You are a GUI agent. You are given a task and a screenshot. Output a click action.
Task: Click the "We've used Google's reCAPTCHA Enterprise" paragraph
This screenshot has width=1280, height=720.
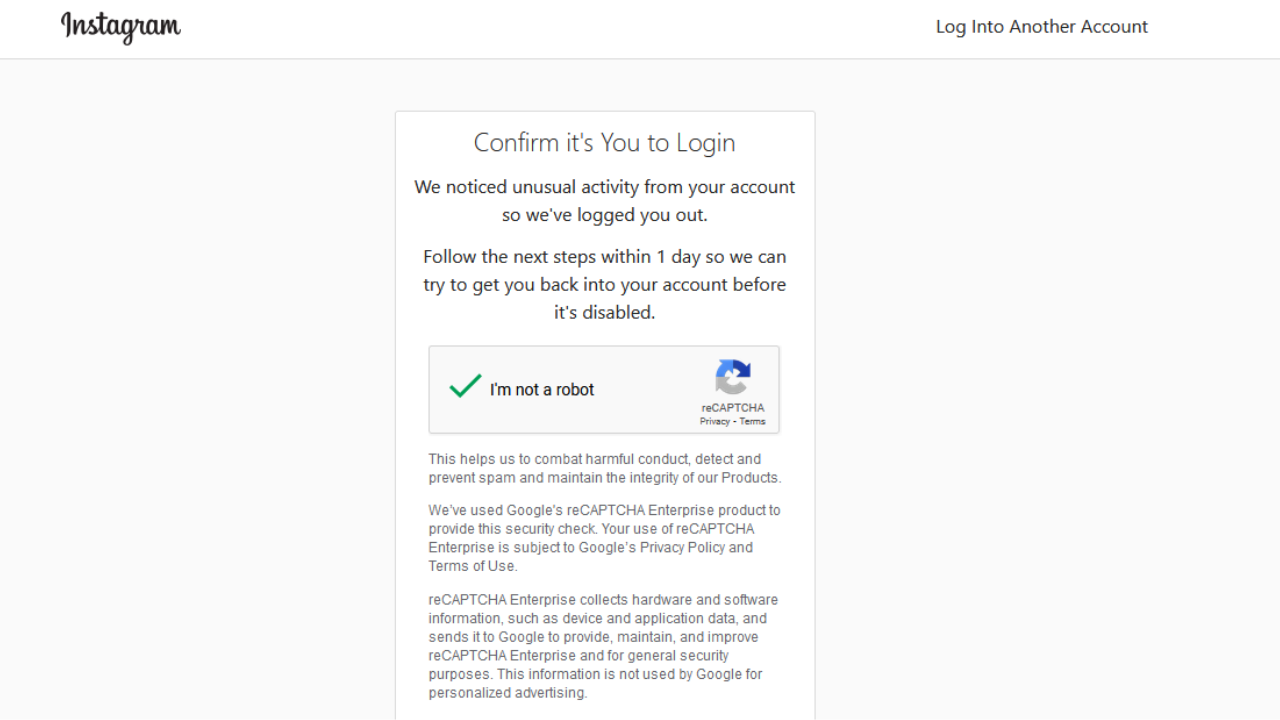pos(605,538)
